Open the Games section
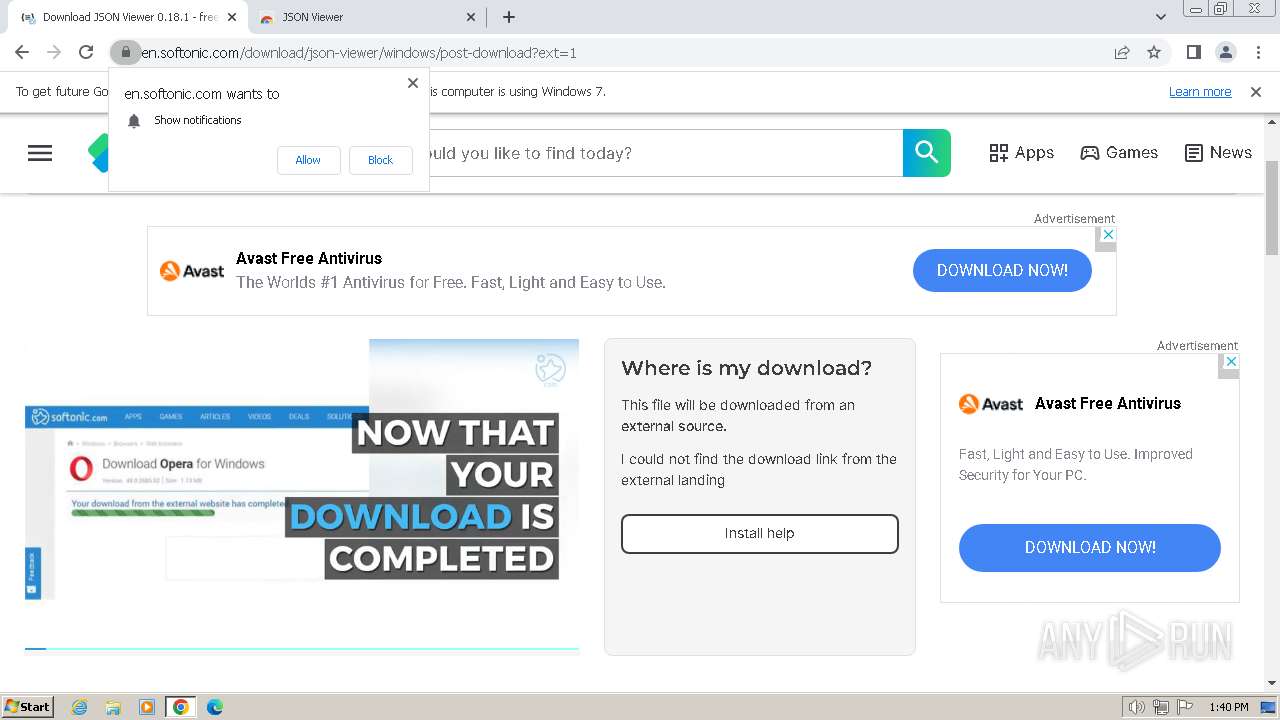The image size is (1280, 720). [1119, 153]
